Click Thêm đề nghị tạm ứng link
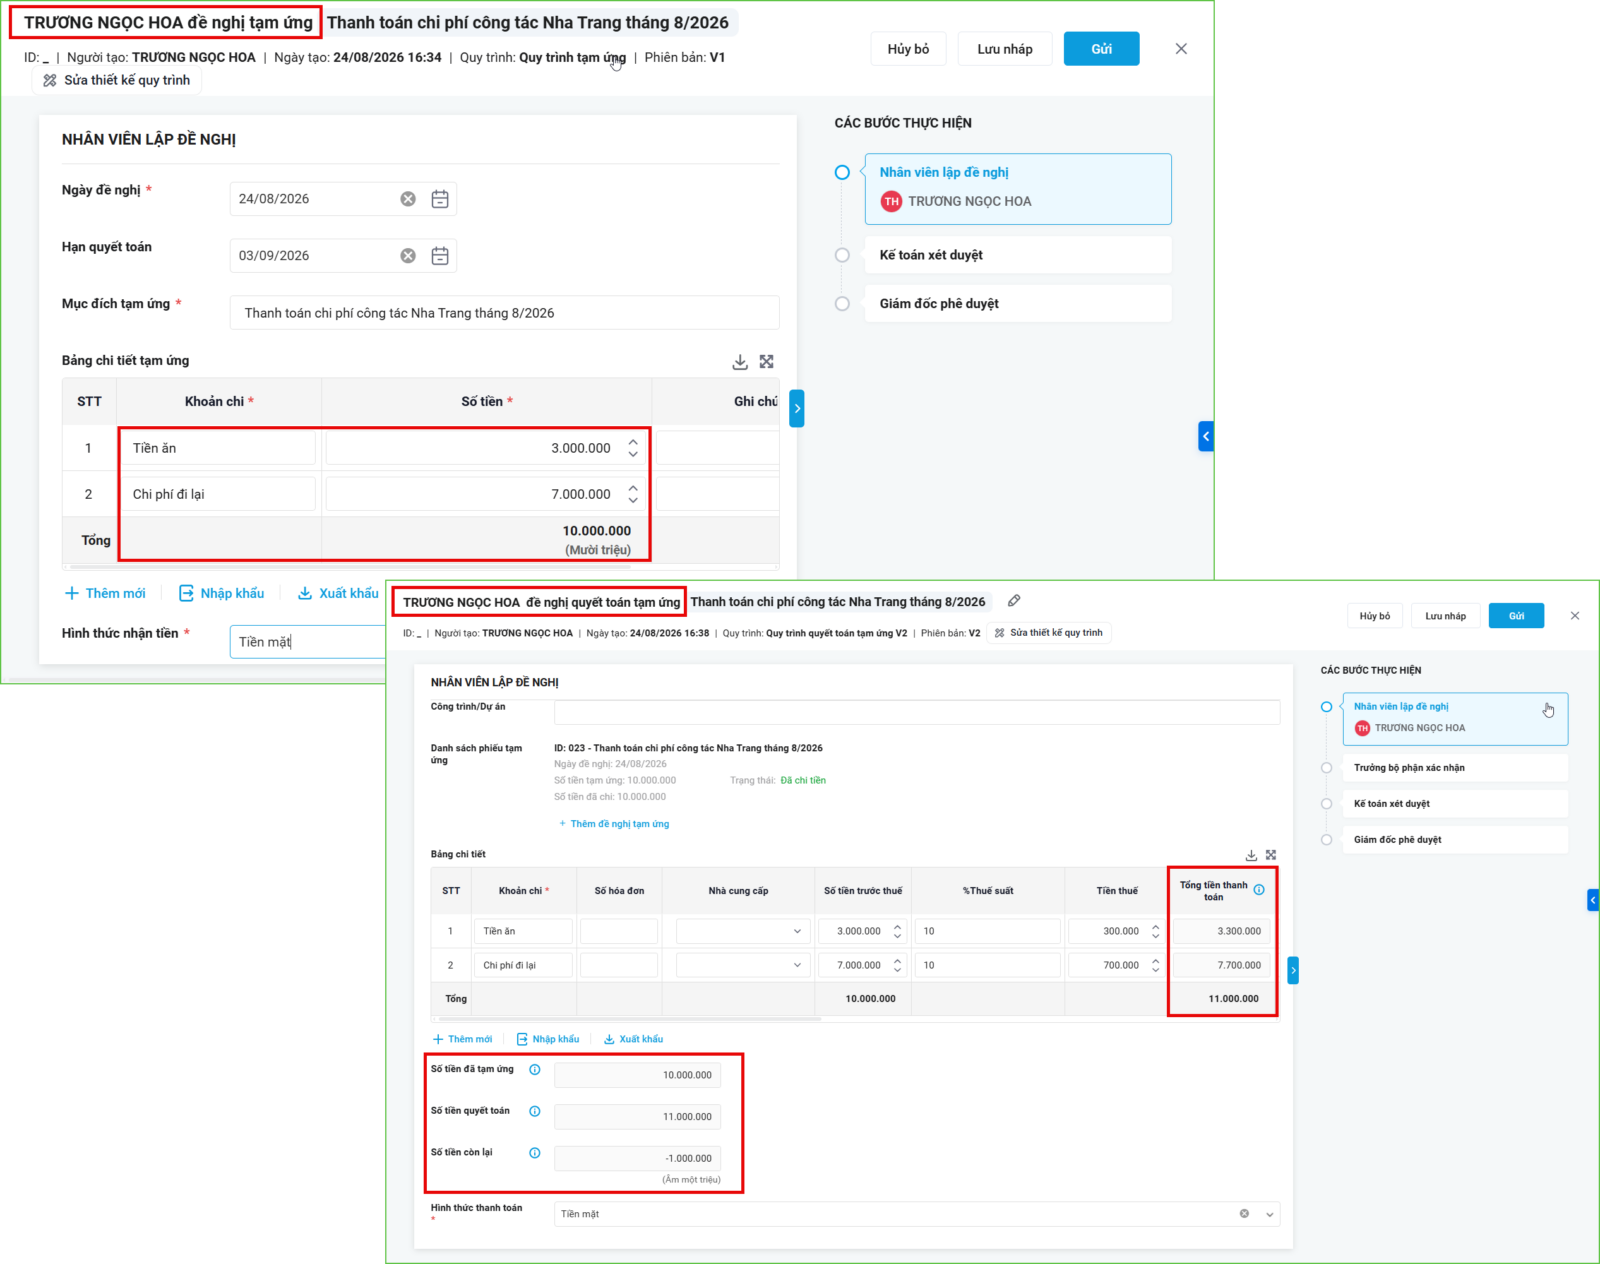This screenshot has width=1600, height=1264. (x=614, y=824)
